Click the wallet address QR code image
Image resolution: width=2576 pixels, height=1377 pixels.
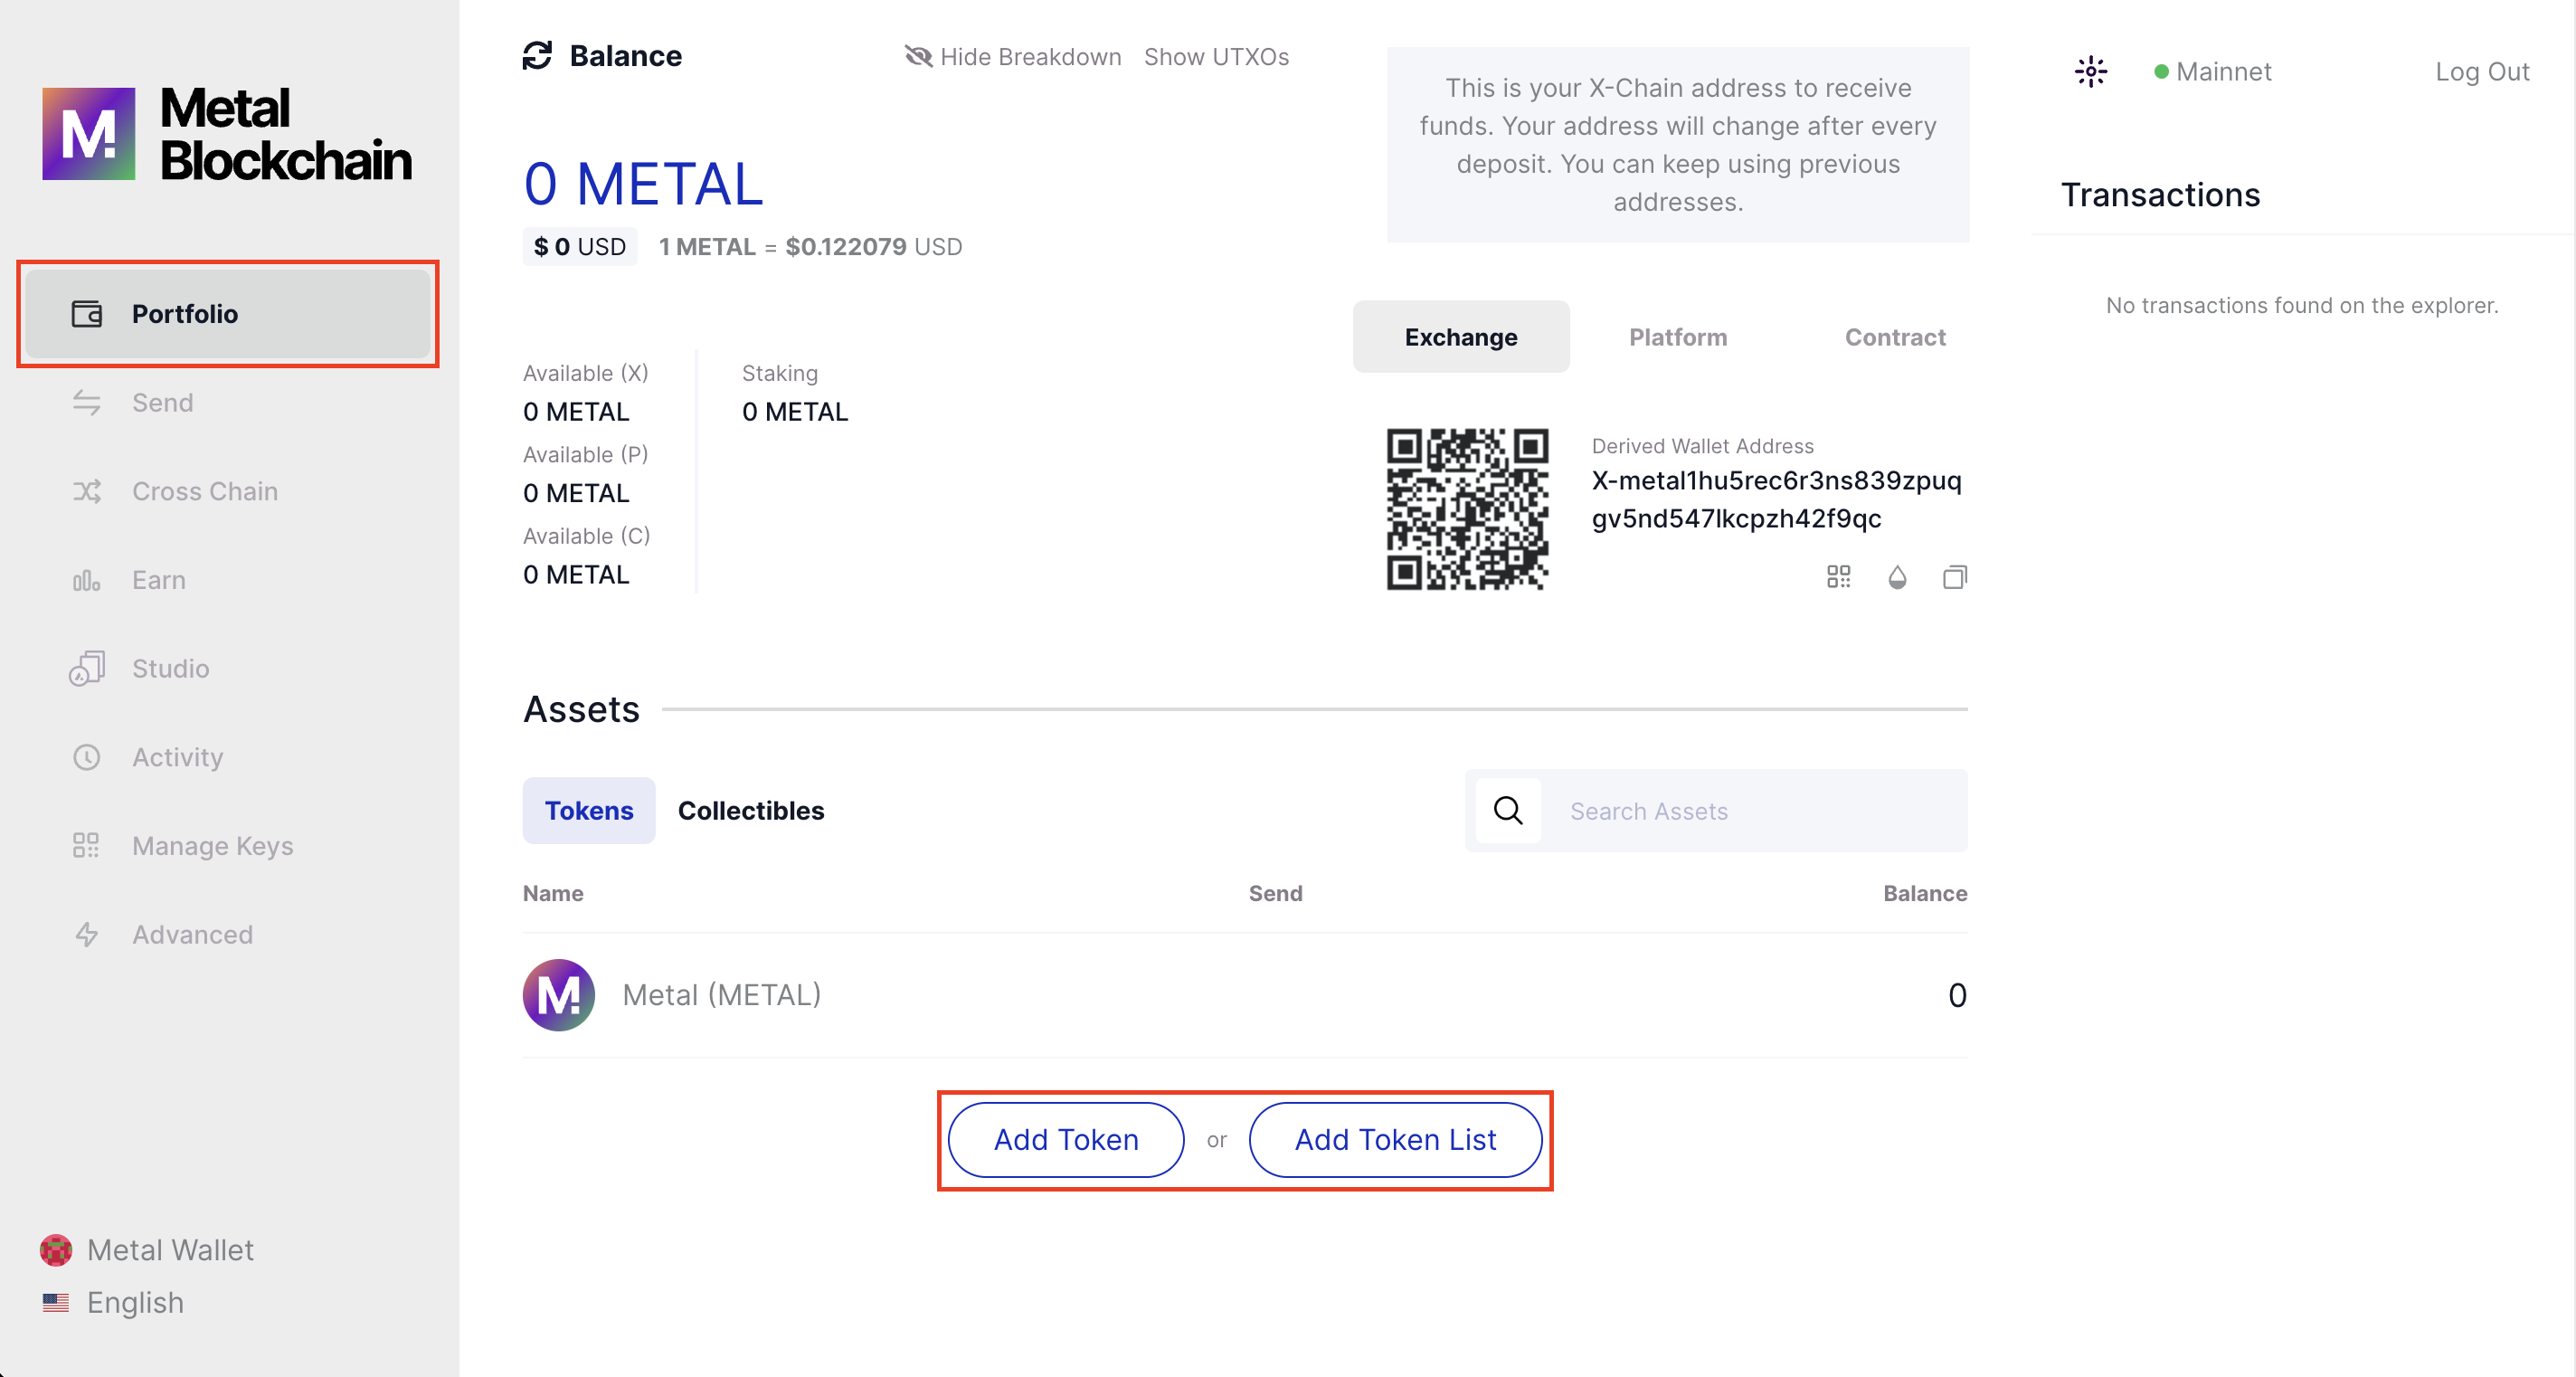tap(1467, 509)
